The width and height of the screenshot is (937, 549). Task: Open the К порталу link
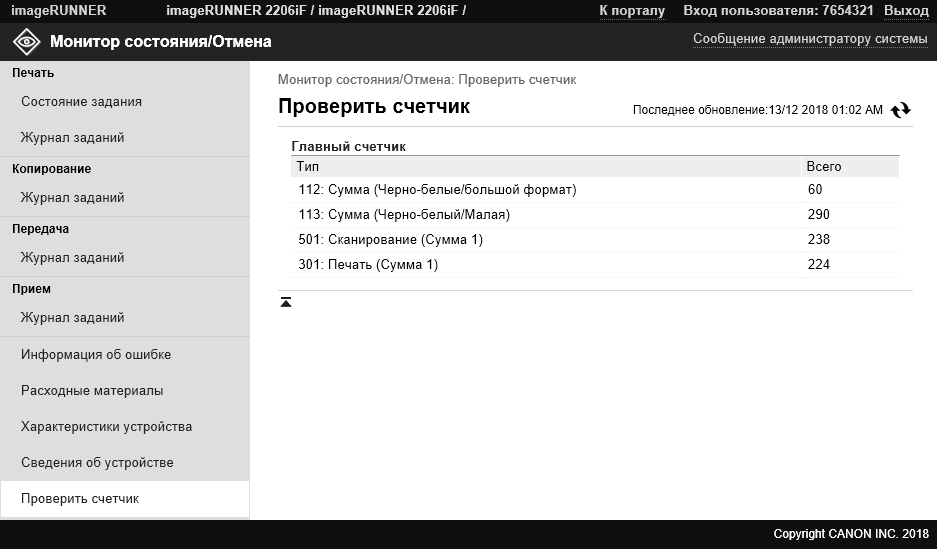[x=632, y=11]
